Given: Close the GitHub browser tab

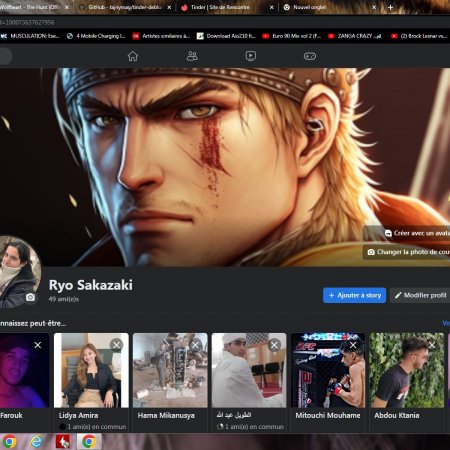Looking at the screenshot, I should click(169, 7).
